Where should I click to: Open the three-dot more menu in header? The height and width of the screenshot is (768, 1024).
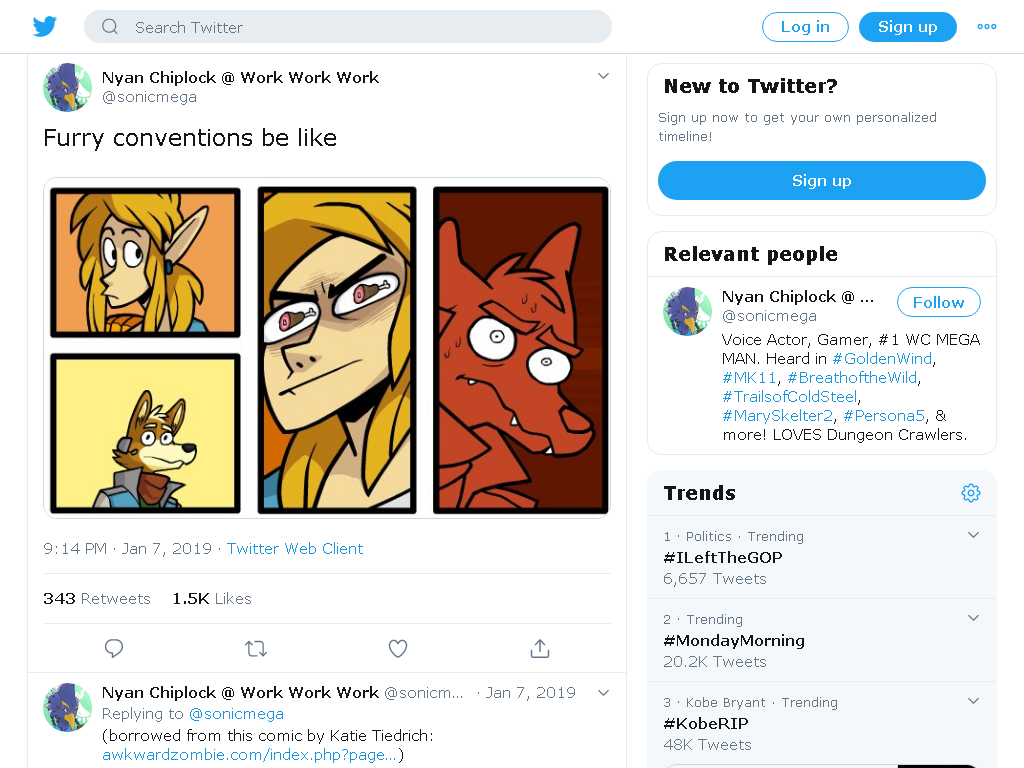986,27
